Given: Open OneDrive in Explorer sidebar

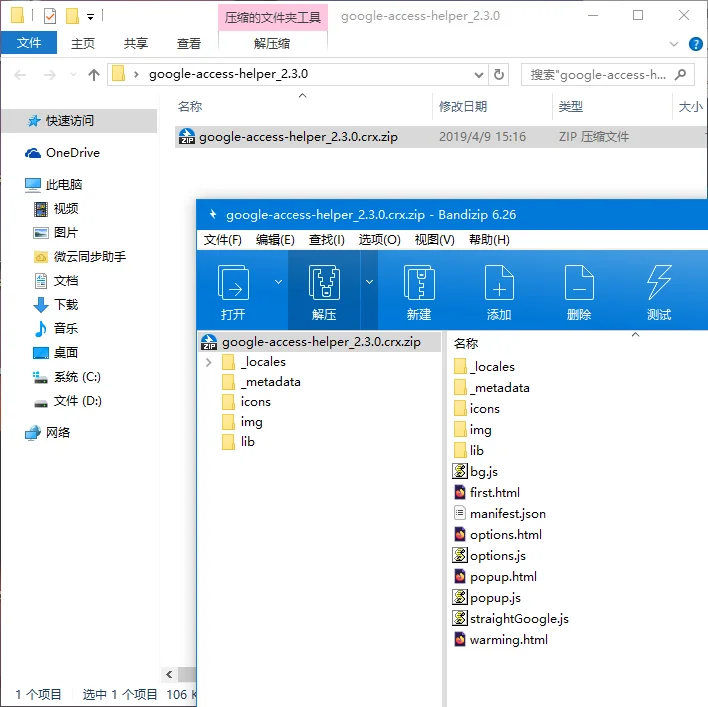Looking at the screenshot, I should tap(62, 153).
